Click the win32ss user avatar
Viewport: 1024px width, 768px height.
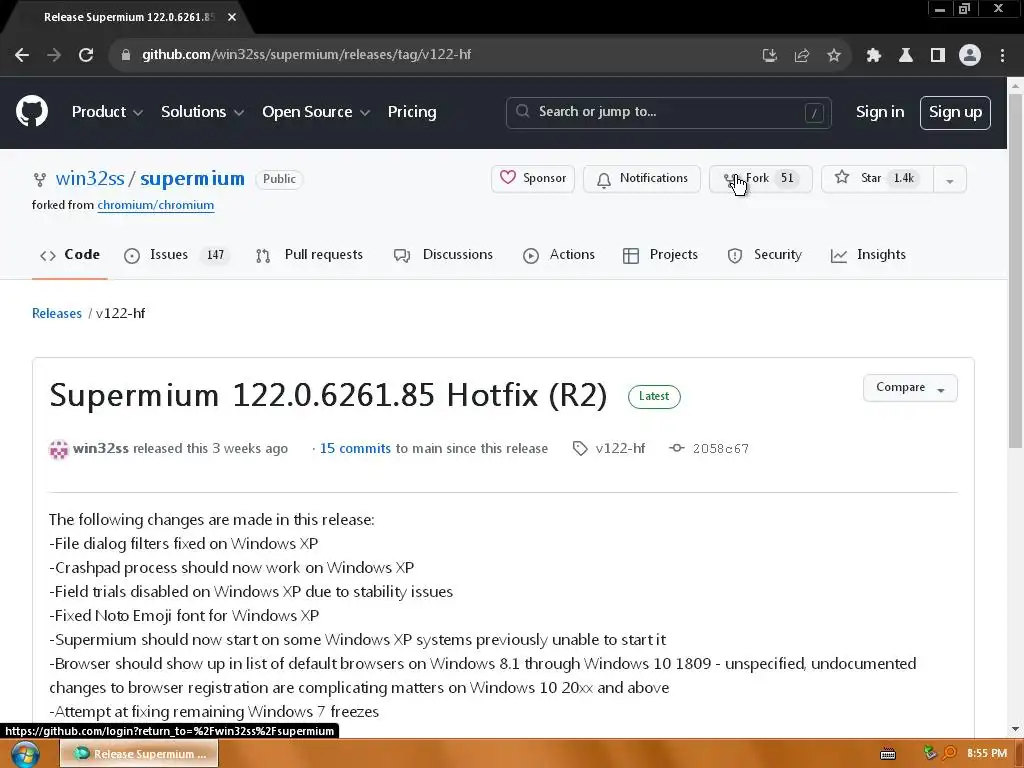coord(58,449)
